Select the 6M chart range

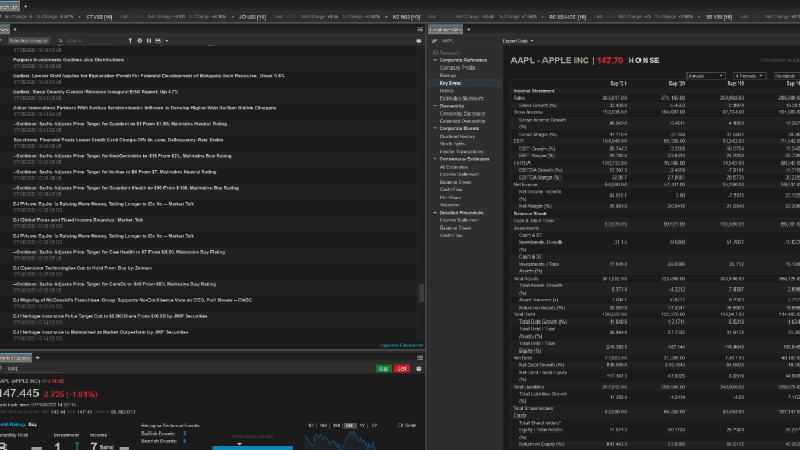pos(349,425)
